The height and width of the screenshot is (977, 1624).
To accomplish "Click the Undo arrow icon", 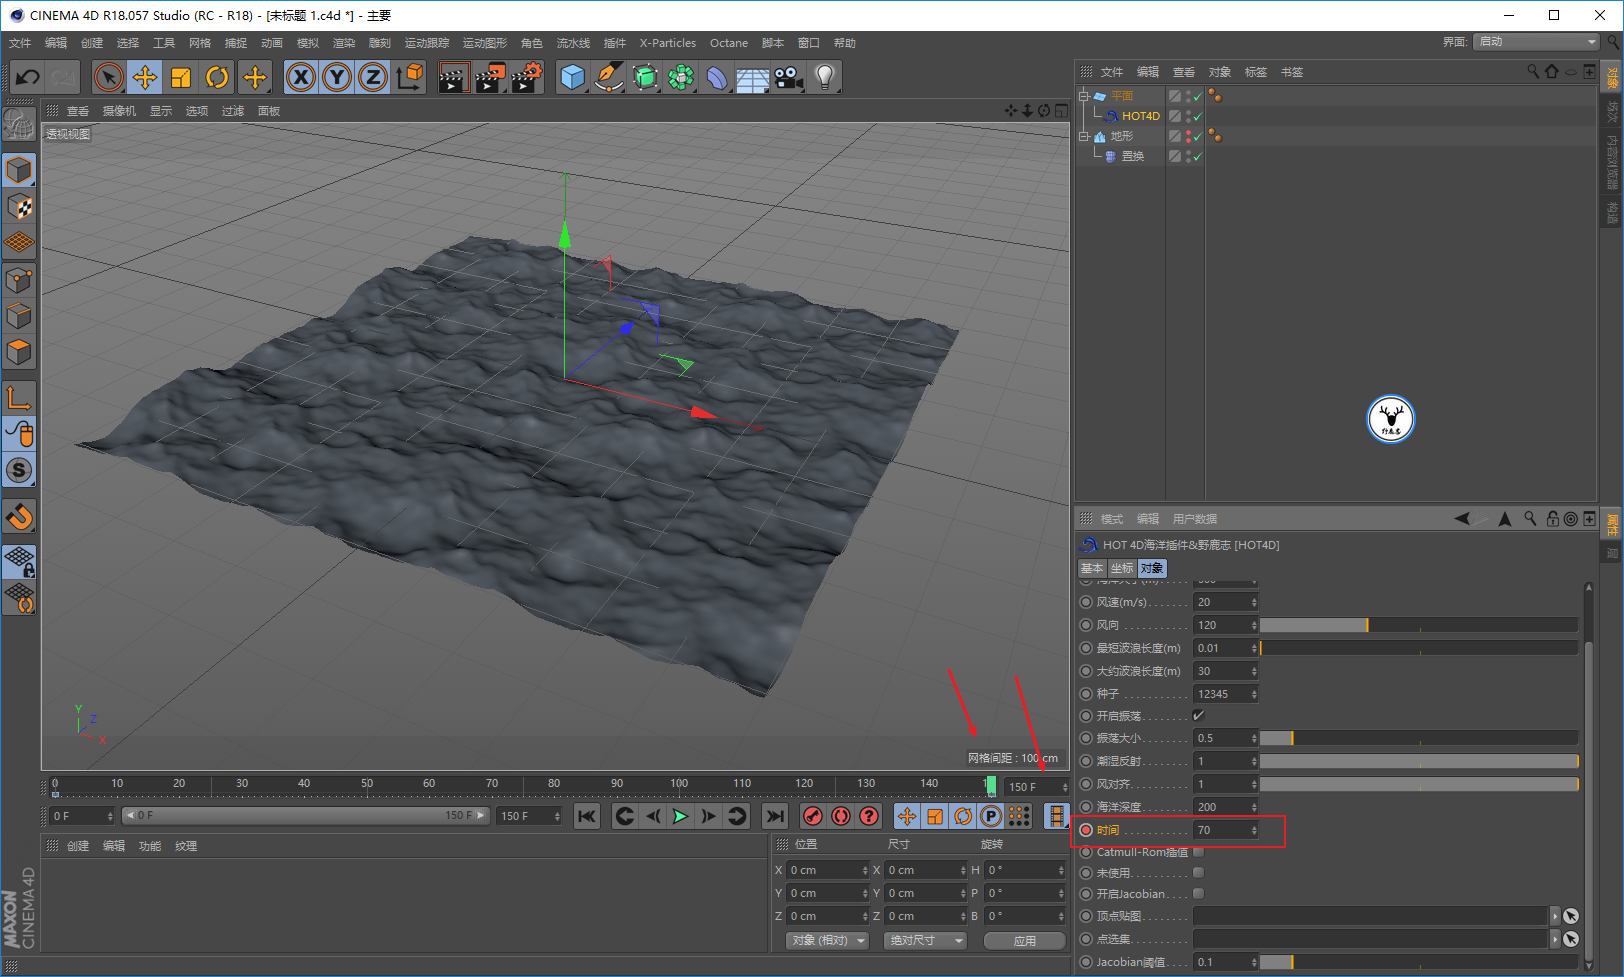I will tap(28, 77).
